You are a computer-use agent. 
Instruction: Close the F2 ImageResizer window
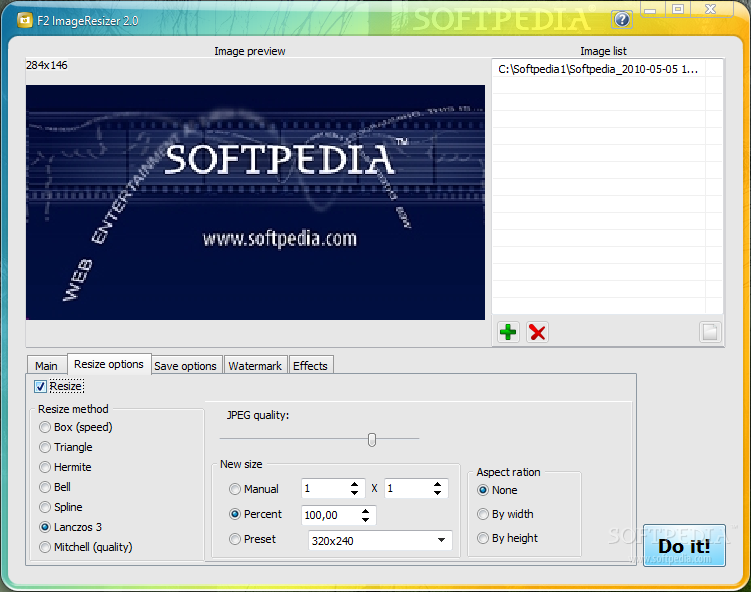(711, 9)
